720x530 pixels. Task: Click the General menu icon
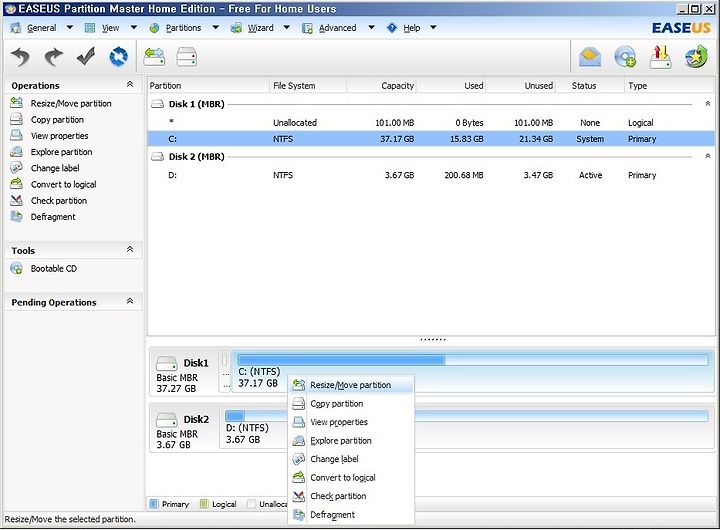(x=16, y=28)
